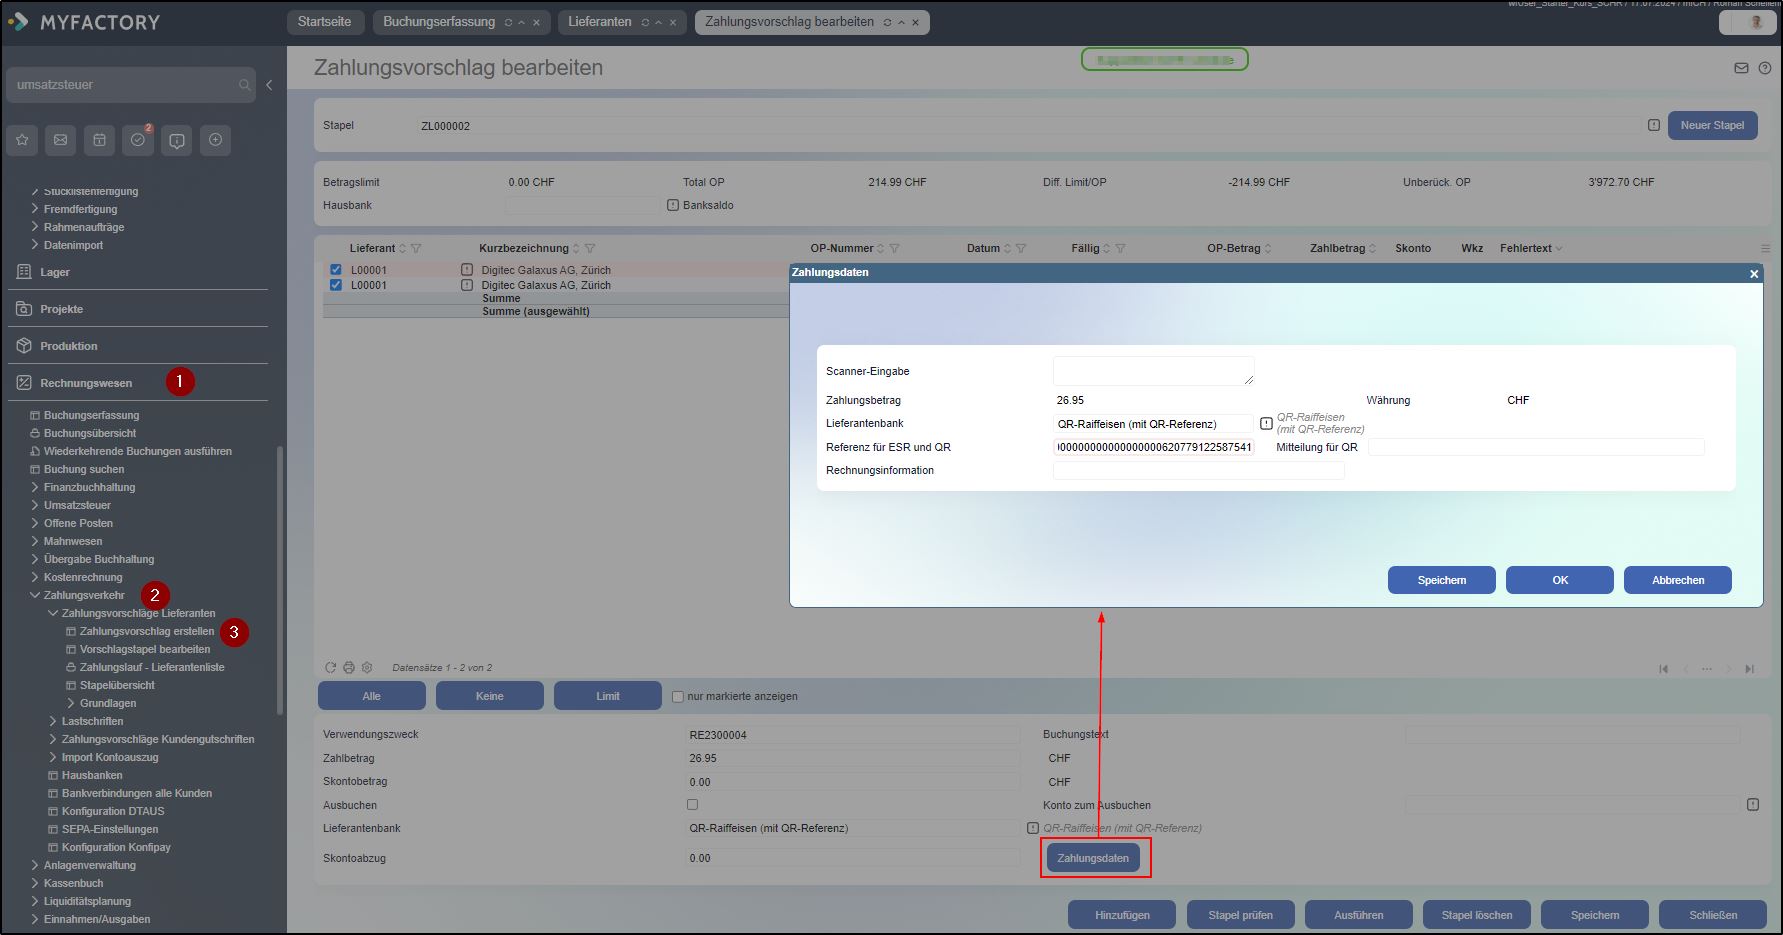Click the Scanner-Eingabe text field

[1153, 371]
